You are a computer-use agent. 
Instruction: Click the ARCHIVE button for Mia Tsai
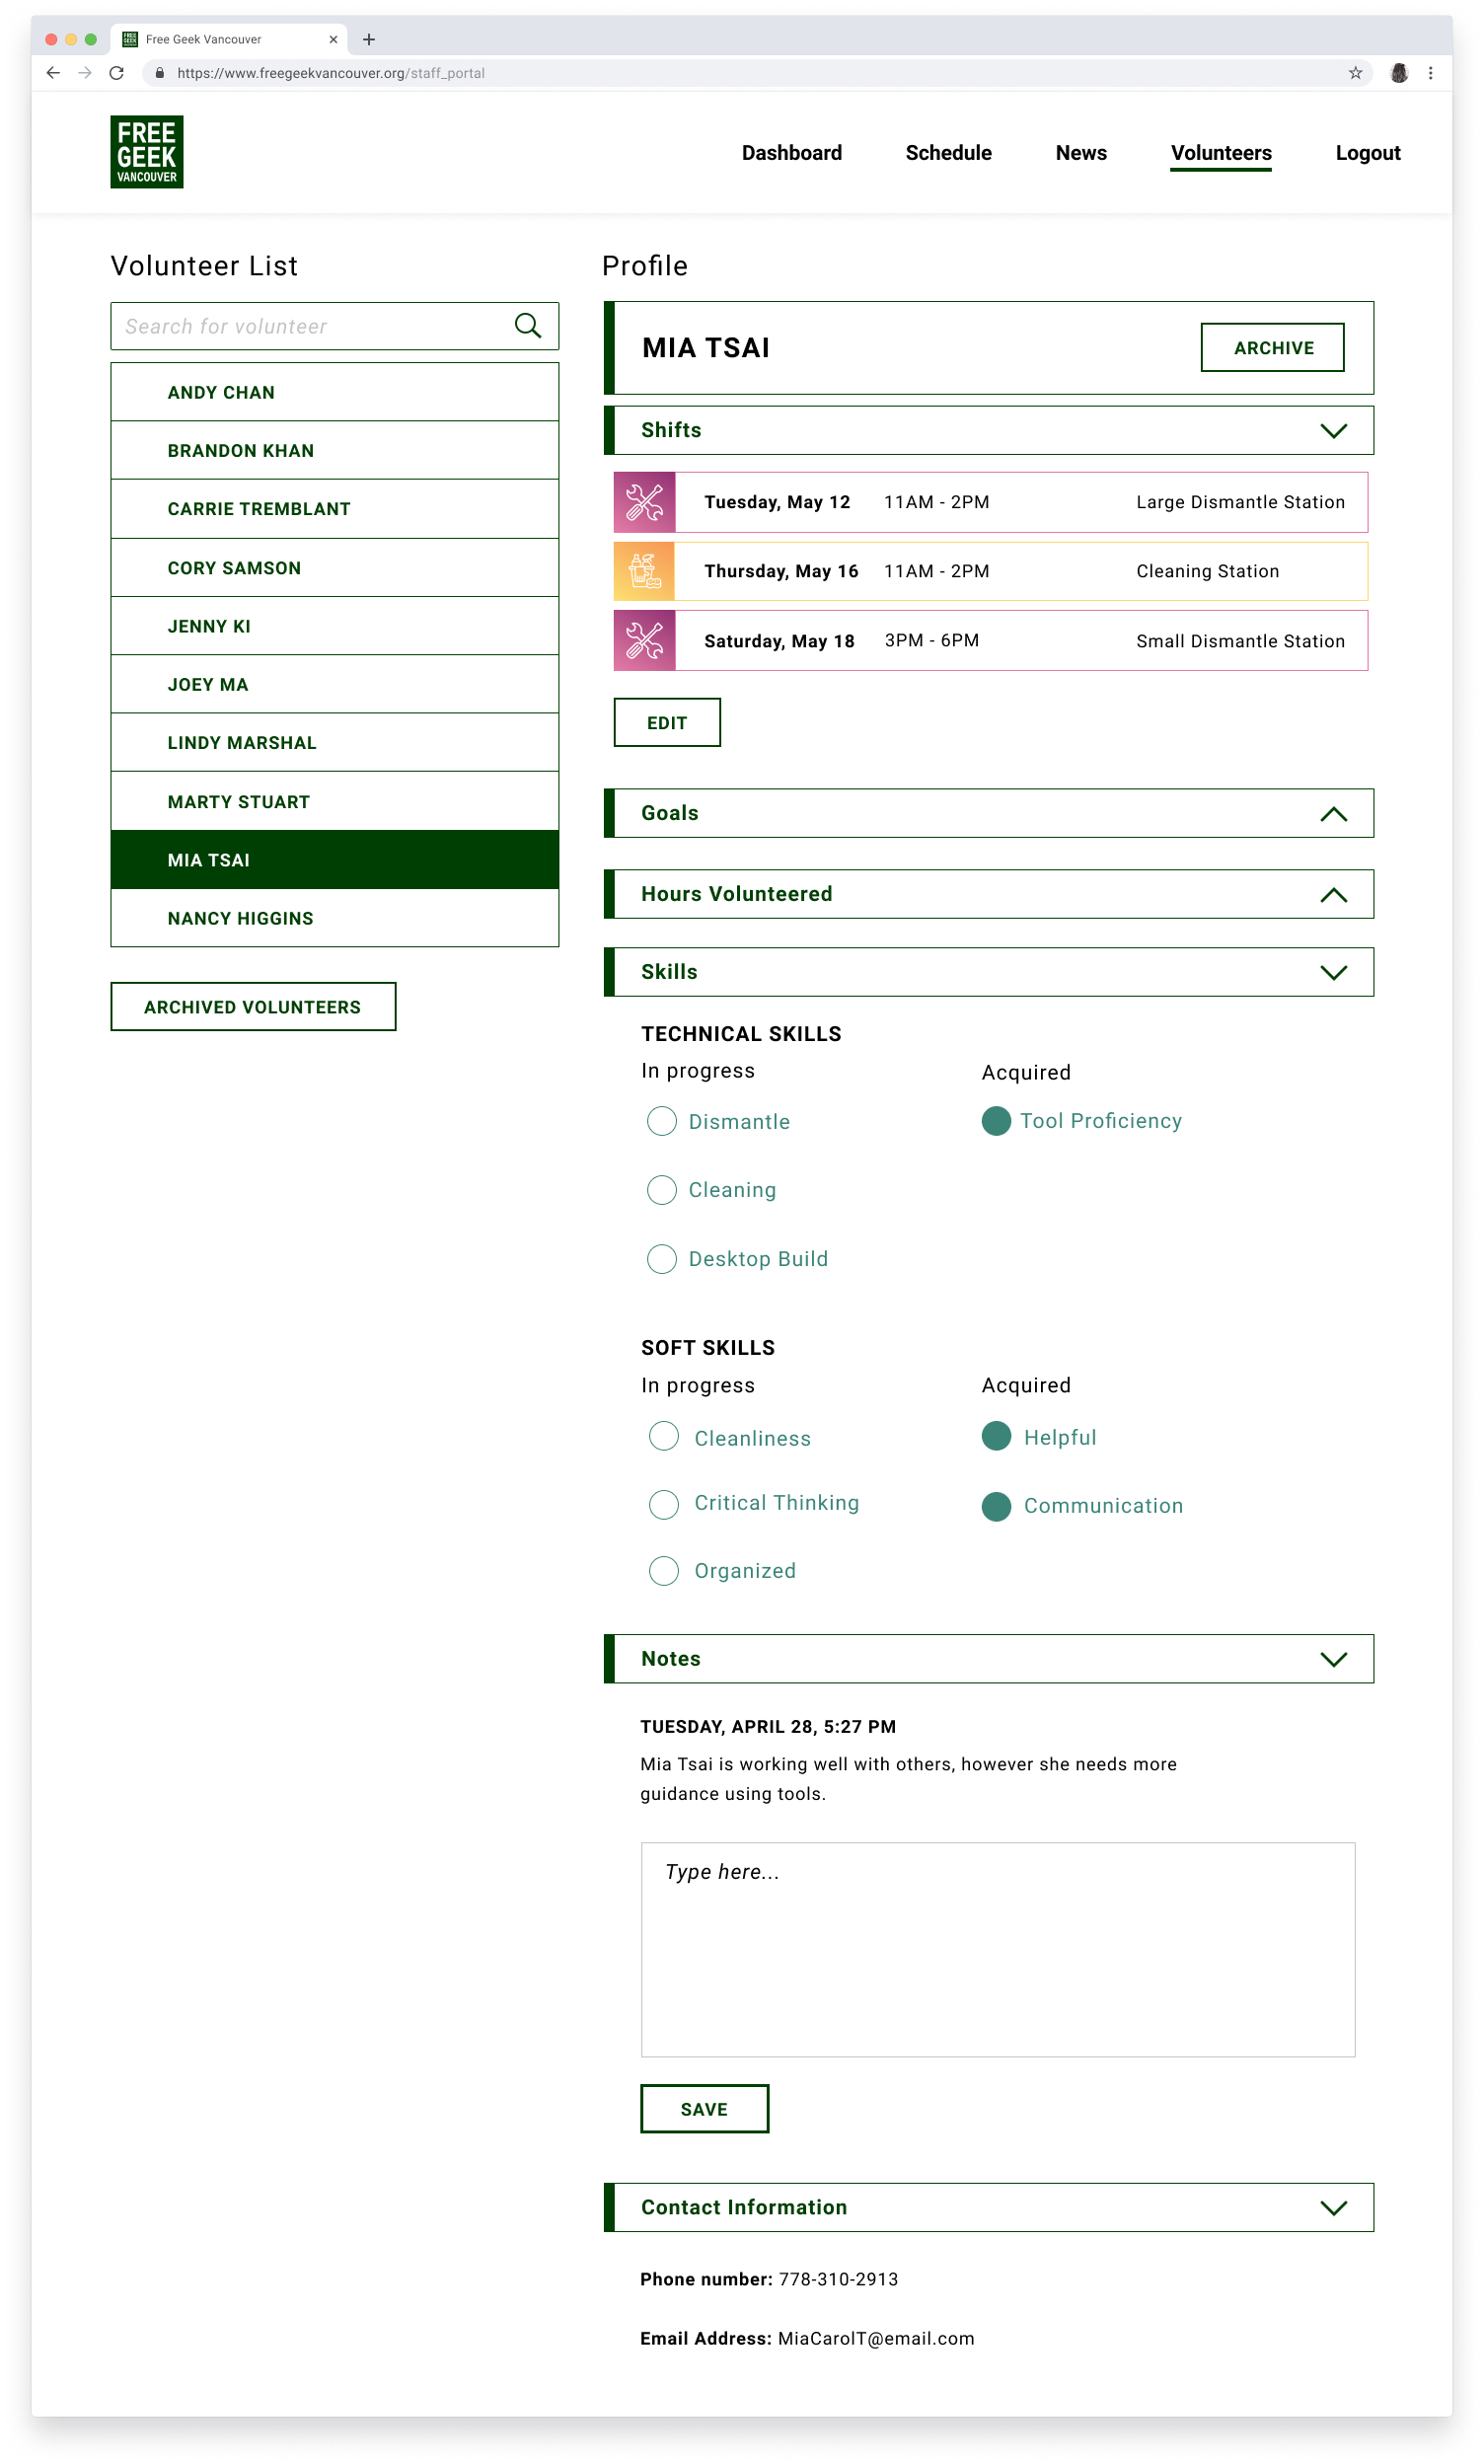click(x=1273, y=347)
